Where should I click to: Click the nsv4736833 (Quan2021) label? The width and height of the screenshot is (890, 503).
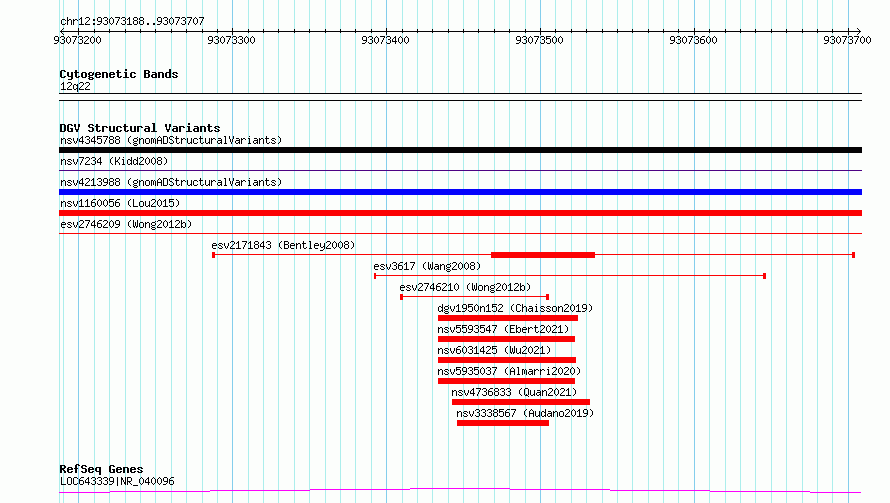[514, 392]
